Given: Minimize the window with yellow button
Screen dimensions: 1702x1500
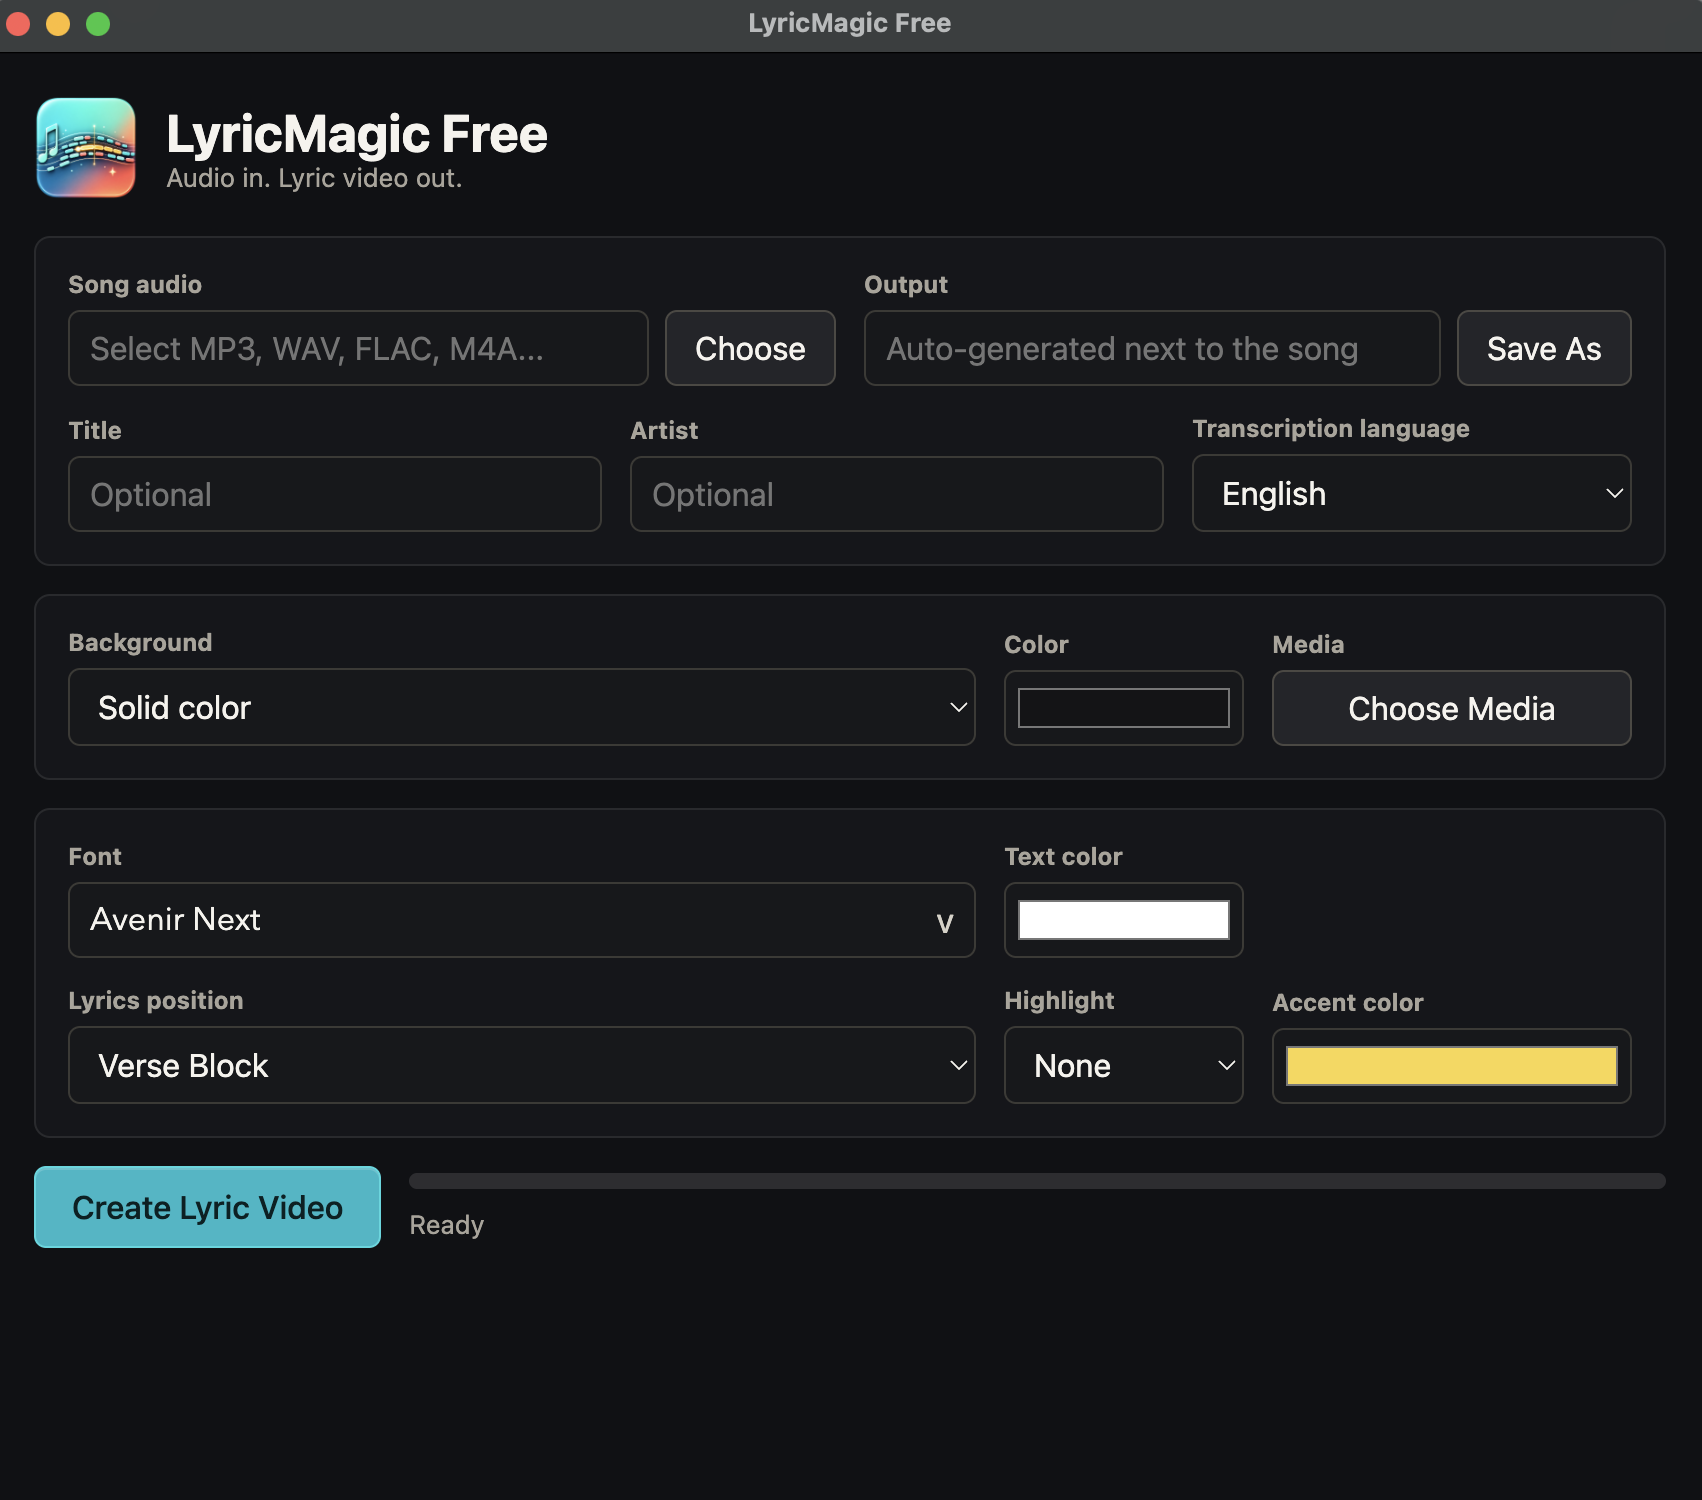Looking at the screenshot, I should (58, 23).
